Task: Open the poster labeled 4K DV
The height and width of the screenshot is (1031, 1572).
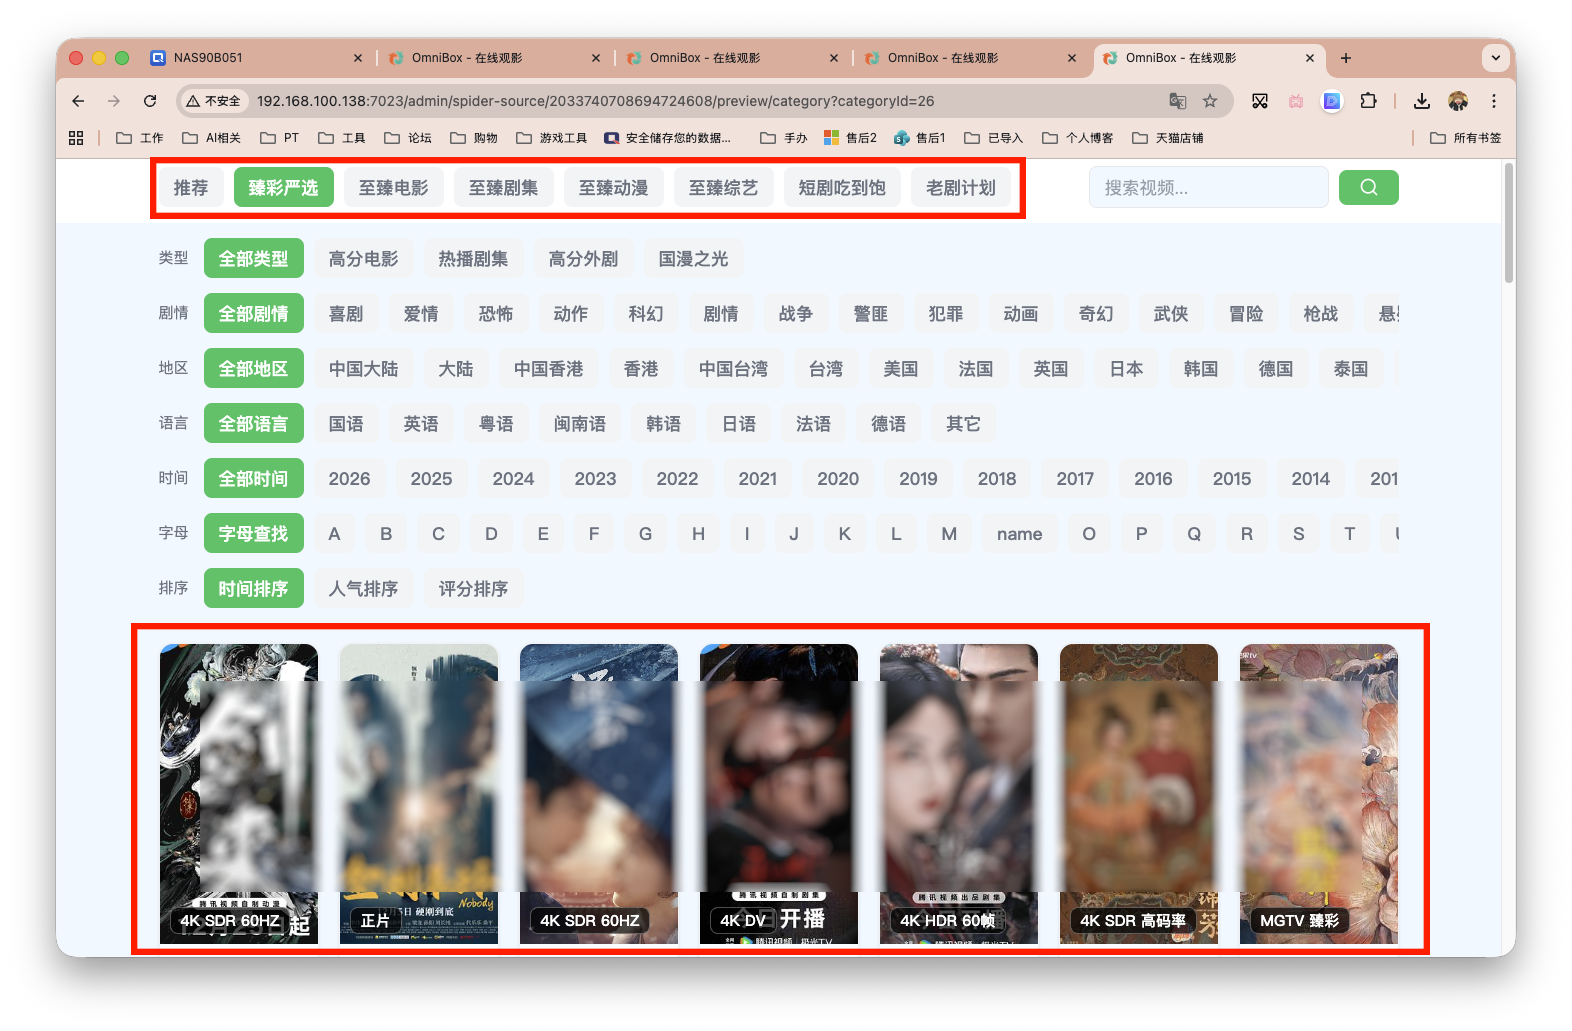Action: [779, 794]
